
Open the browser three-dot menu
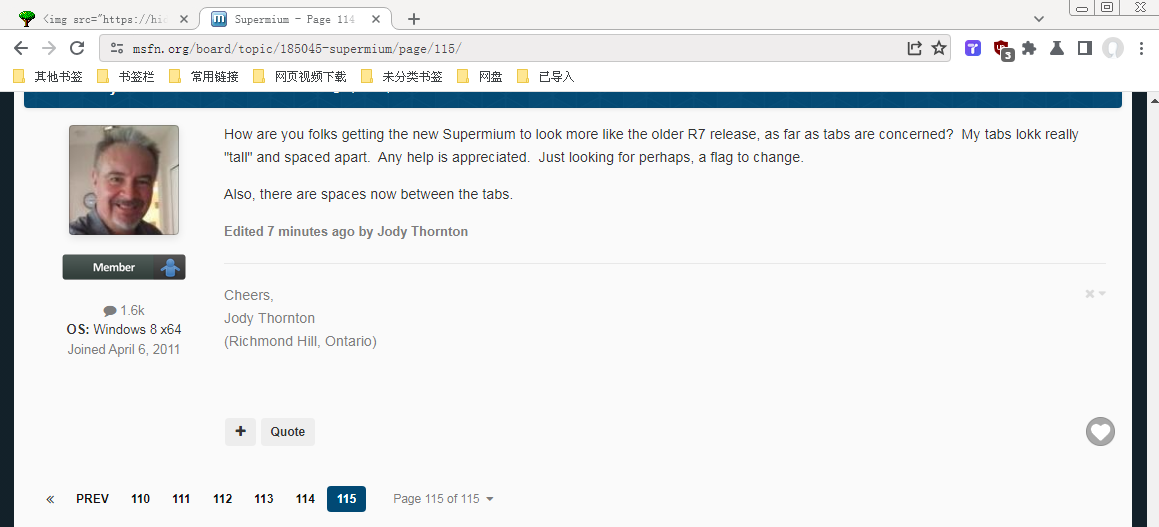(1142, 48)
